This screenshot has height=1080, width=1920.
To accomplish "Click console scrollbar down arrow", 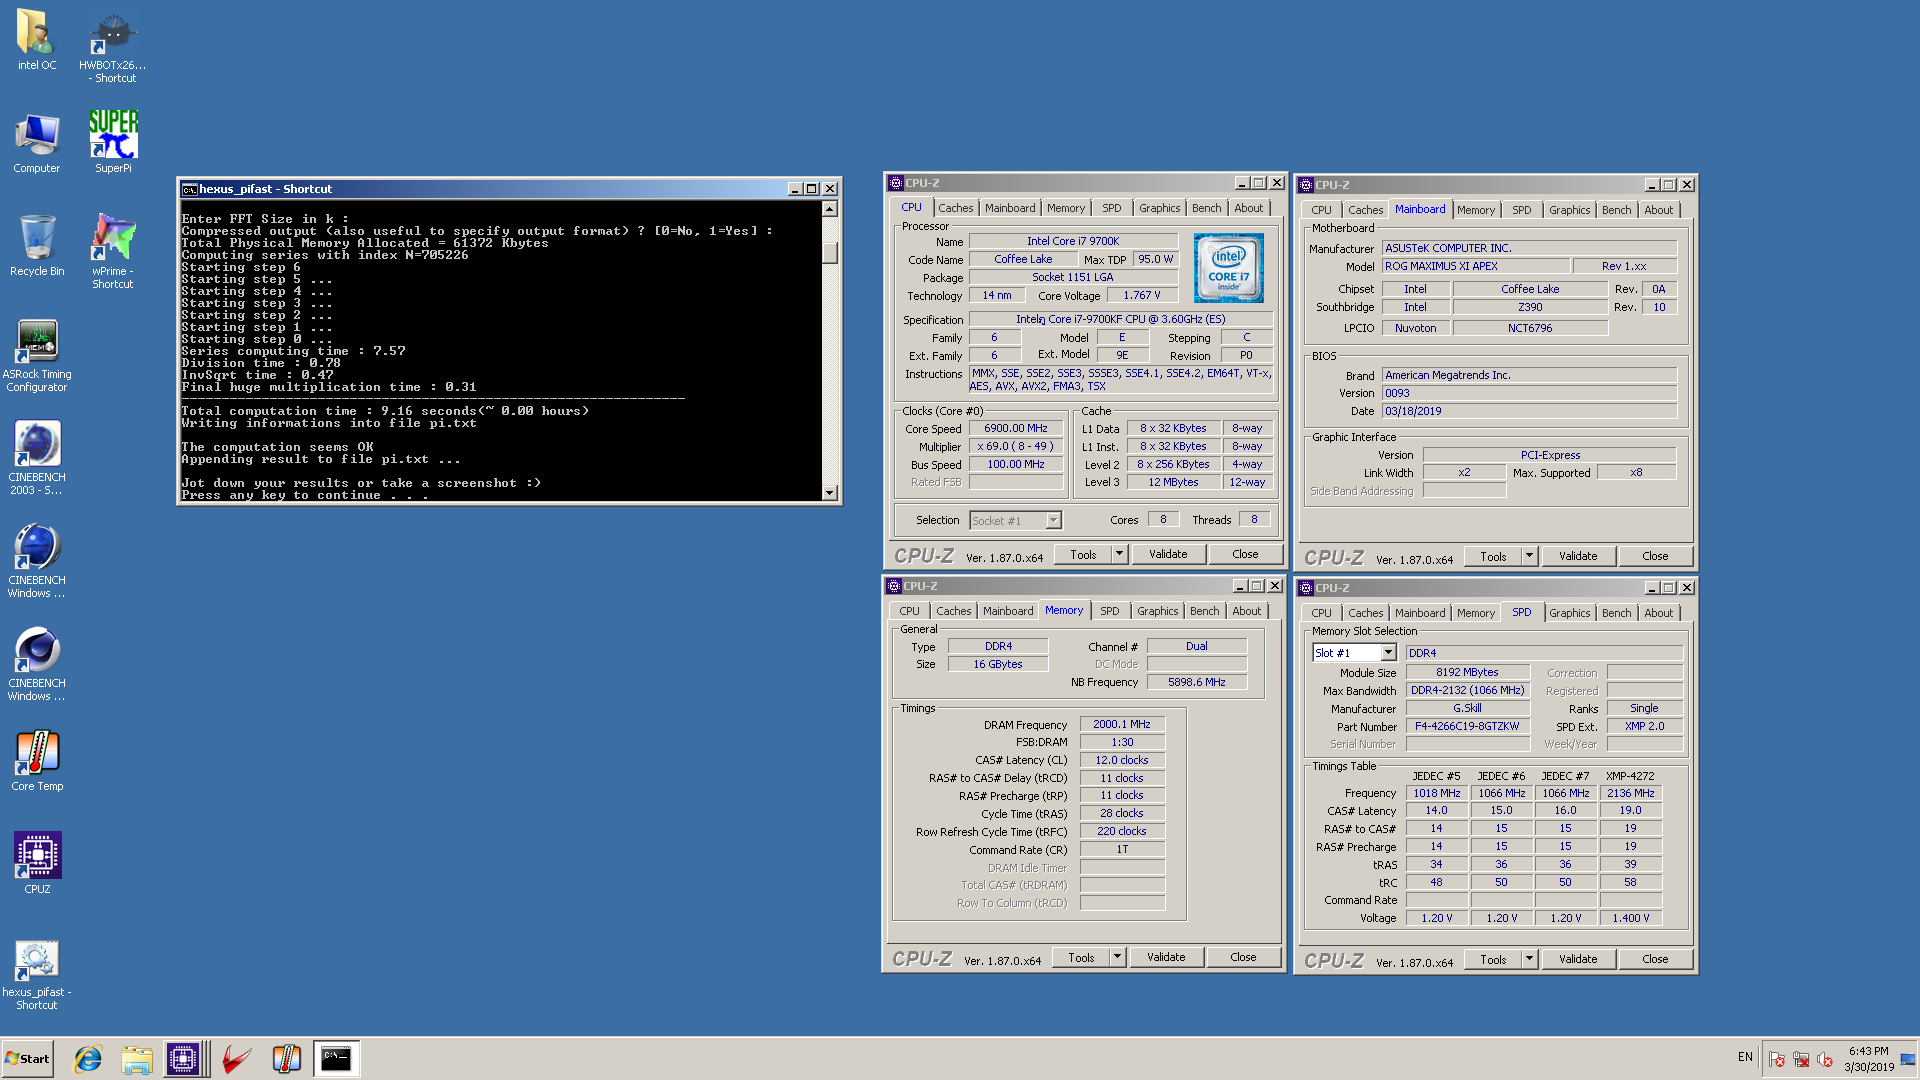I will pyautogui.click(x=829, y=492).
